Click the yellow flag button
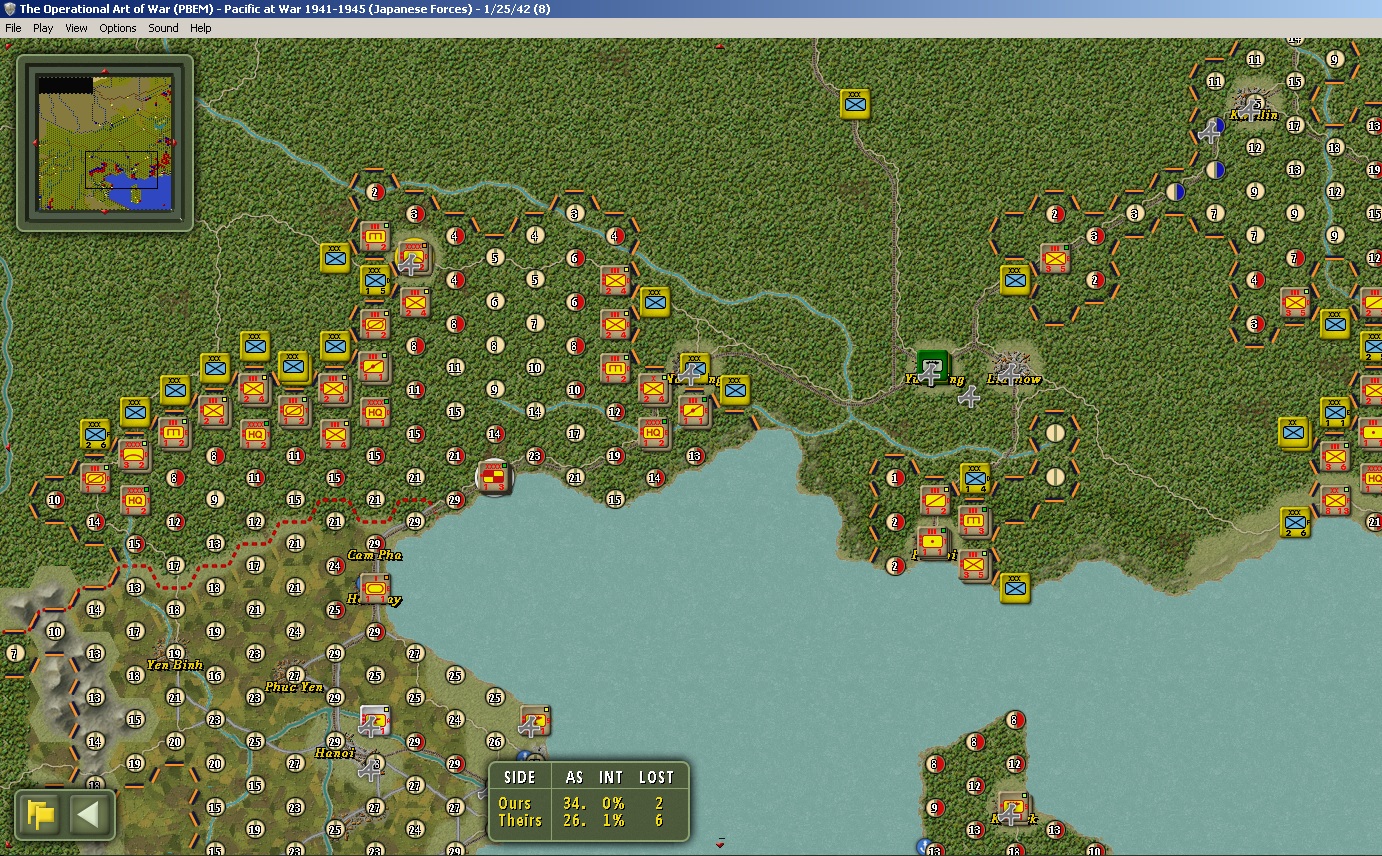The height and width of the screenshot is (856, 1382). [42, 814]
